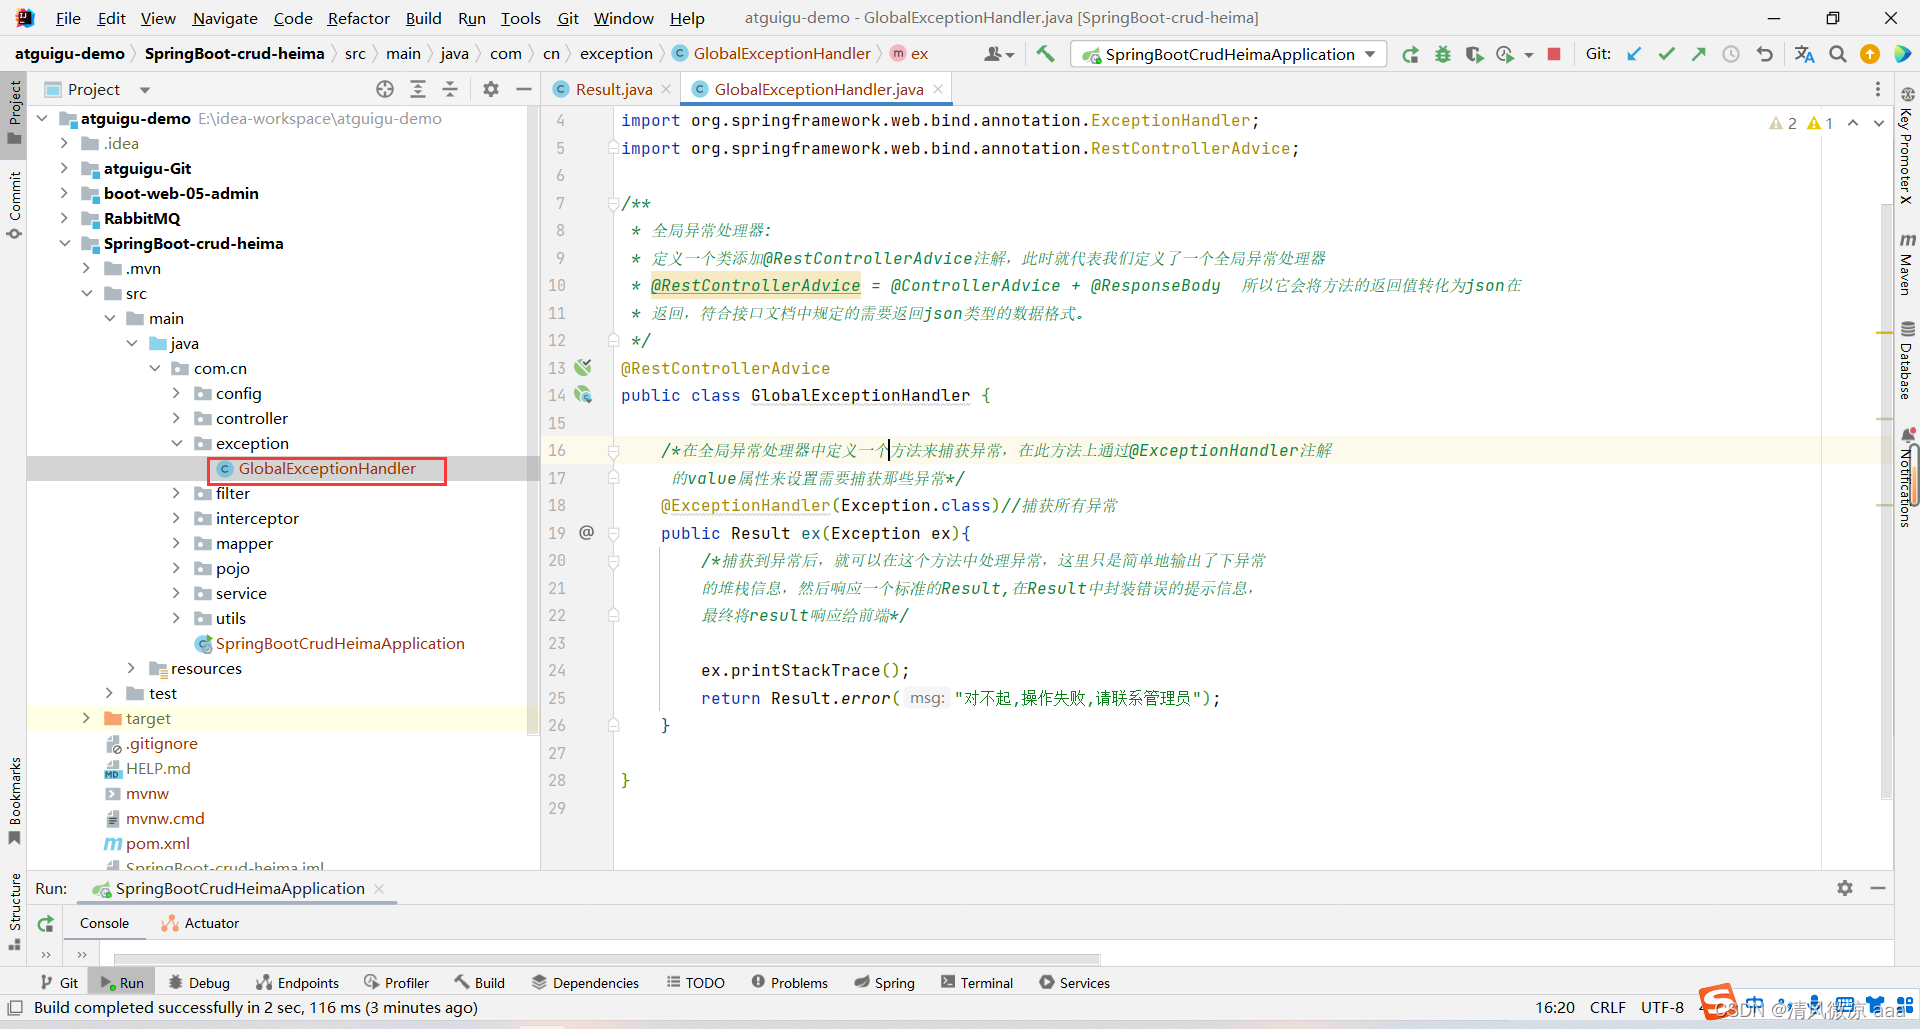
Task: Open Project panel settings gear
Action: [x=491, y=89]
